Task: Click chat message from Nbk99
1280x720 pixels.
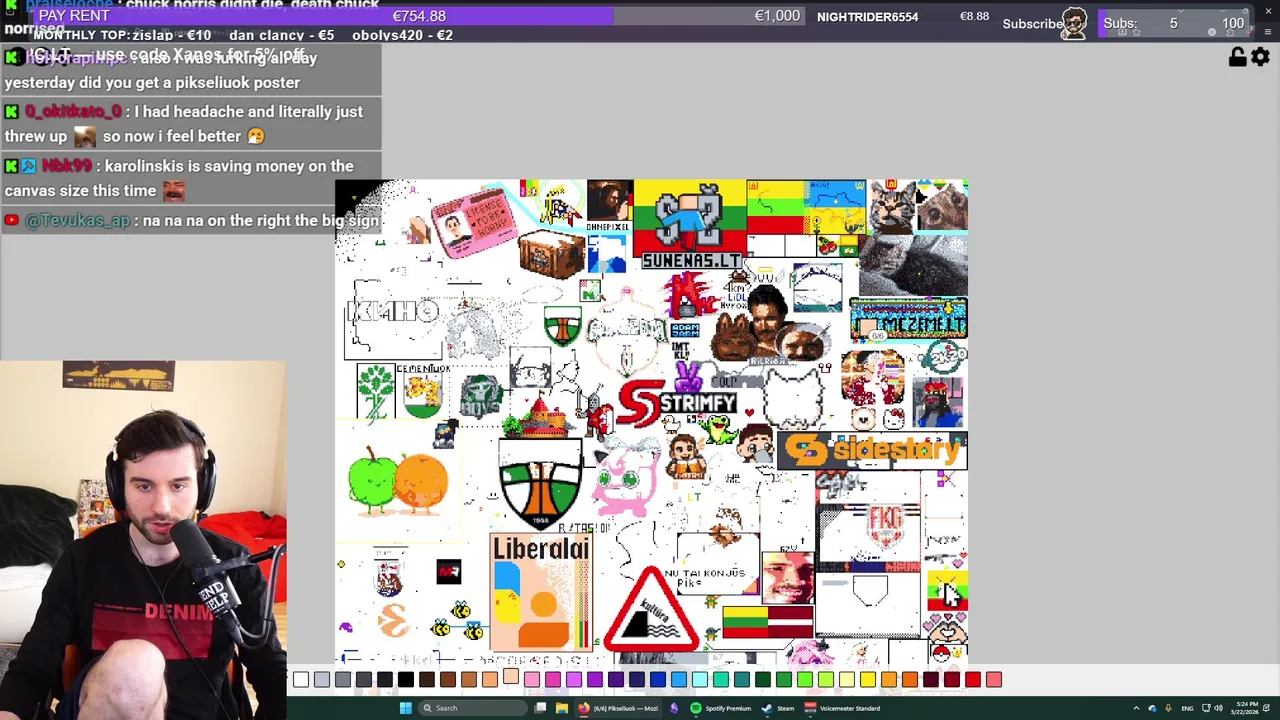Action: click(190, 178)
